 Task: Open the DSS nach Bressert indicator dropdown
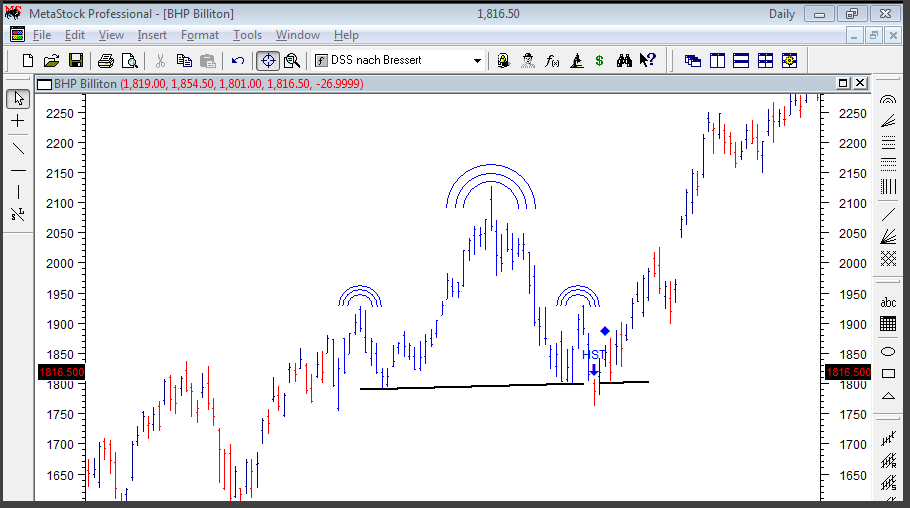click(477, 60)
